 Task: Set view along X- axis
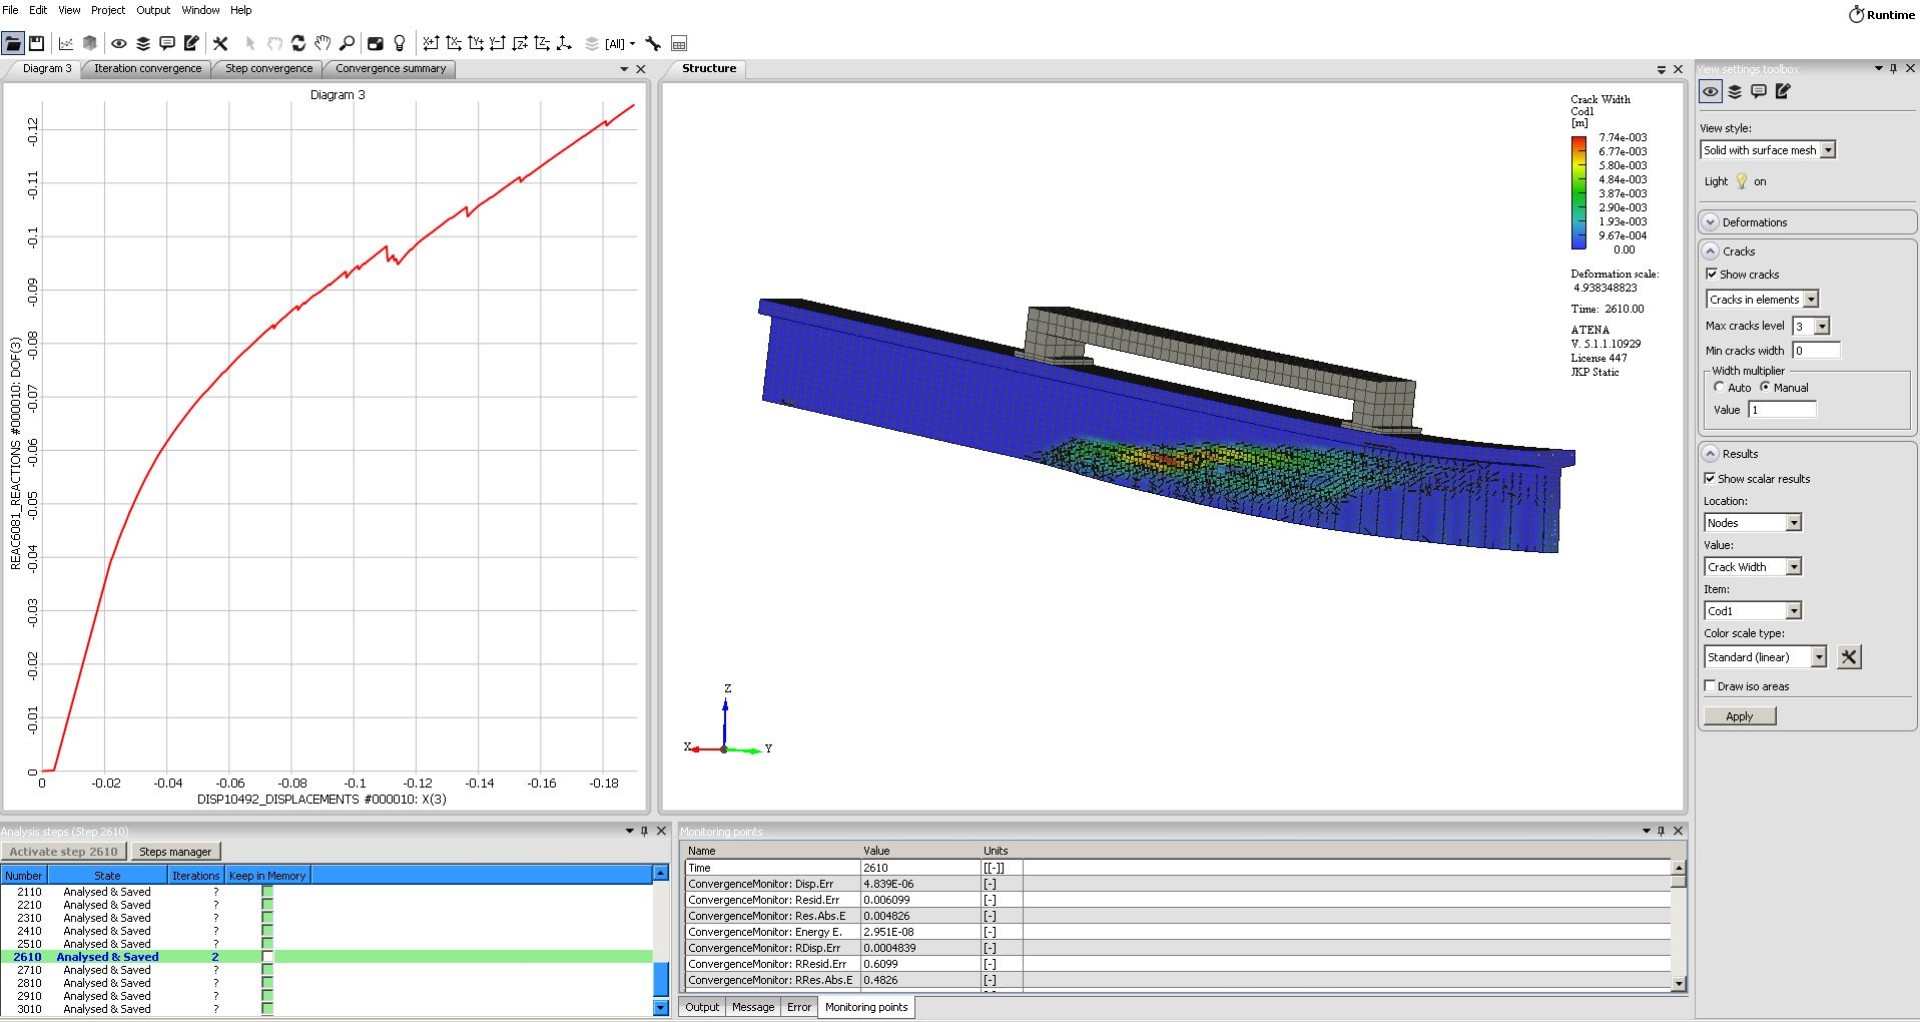click(453, 43)
